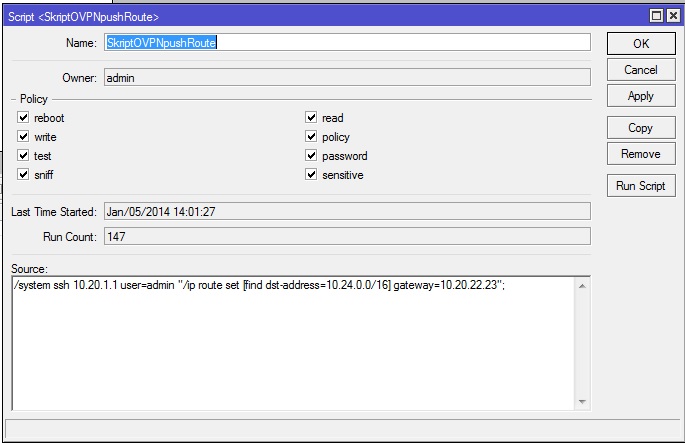Viewport: 685px width, 443px height.
Task: Click the Source scrollbar down arrow
Action: (x=582, y=401)
